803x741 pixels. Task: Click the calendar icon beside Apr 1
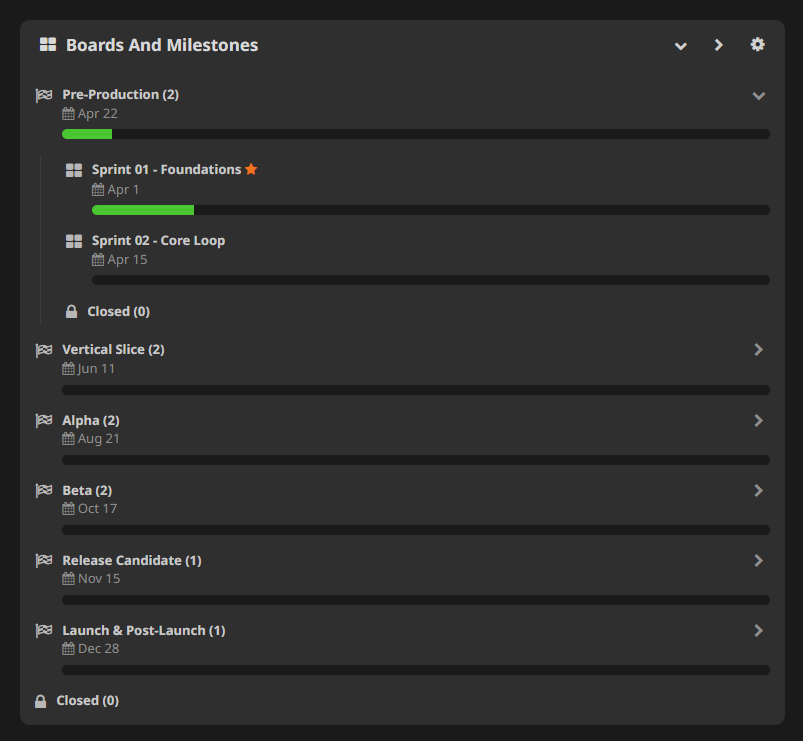tap(98, 189)
